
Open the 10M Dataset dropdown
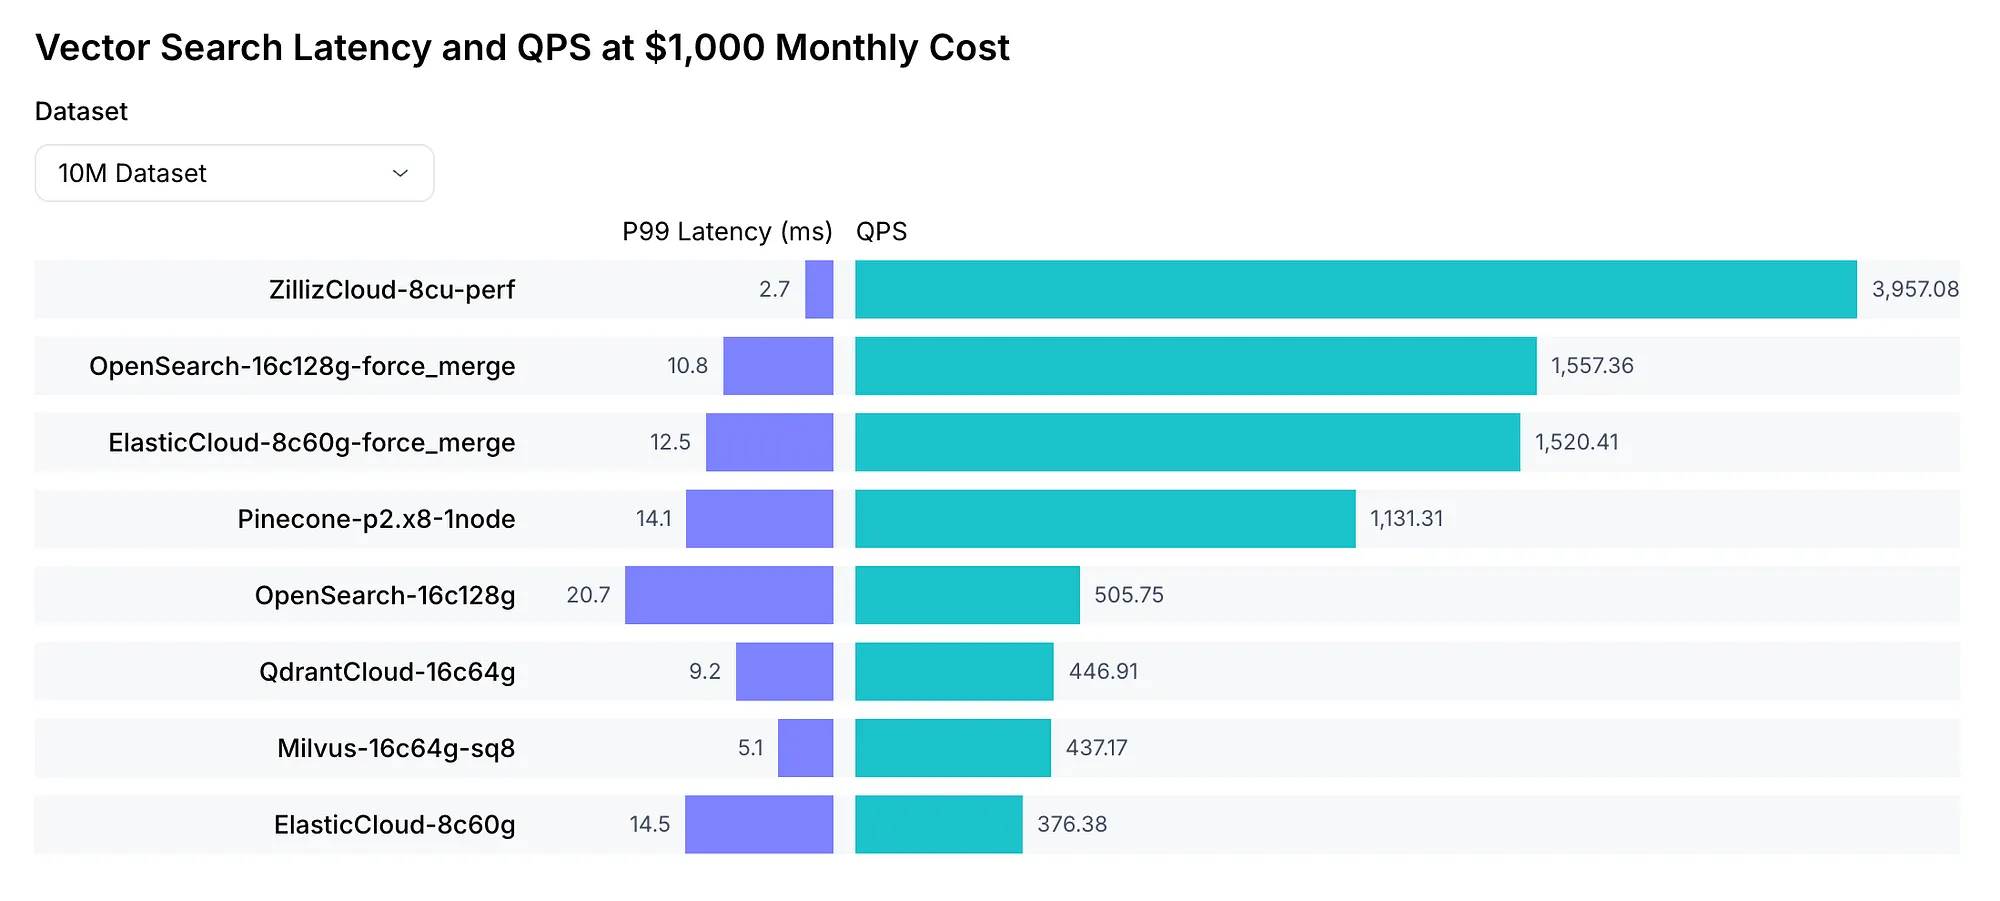pos(234,173)
